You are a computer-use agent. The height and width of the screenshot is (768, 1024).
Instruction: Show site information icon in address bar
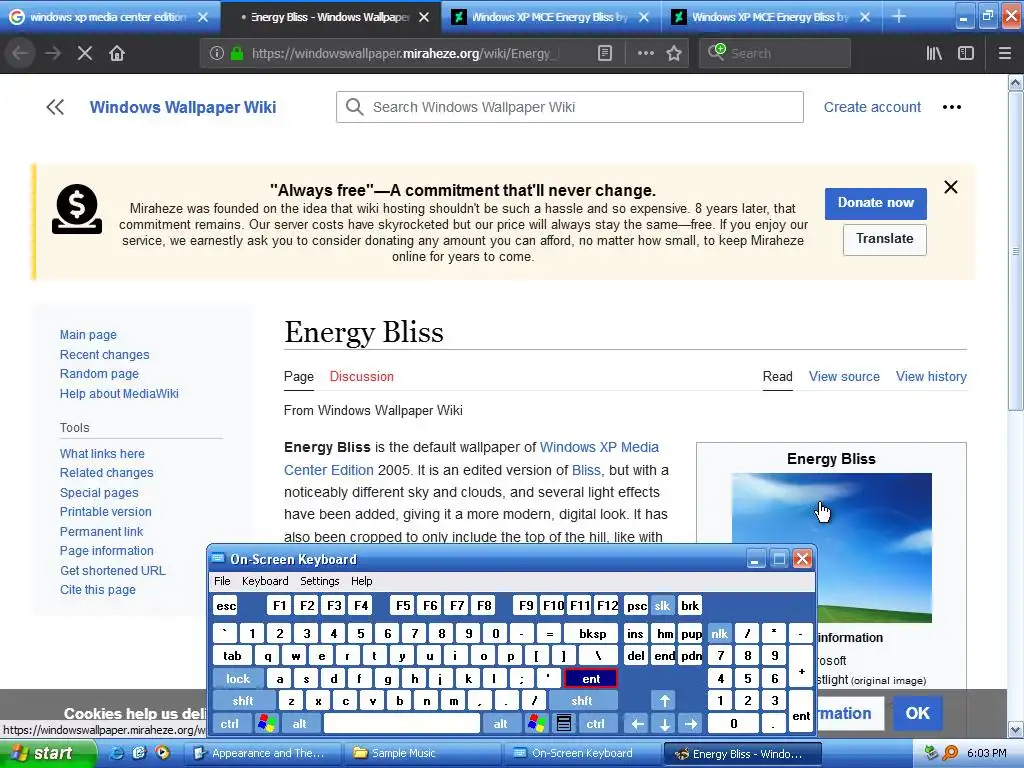coord(217,54)
